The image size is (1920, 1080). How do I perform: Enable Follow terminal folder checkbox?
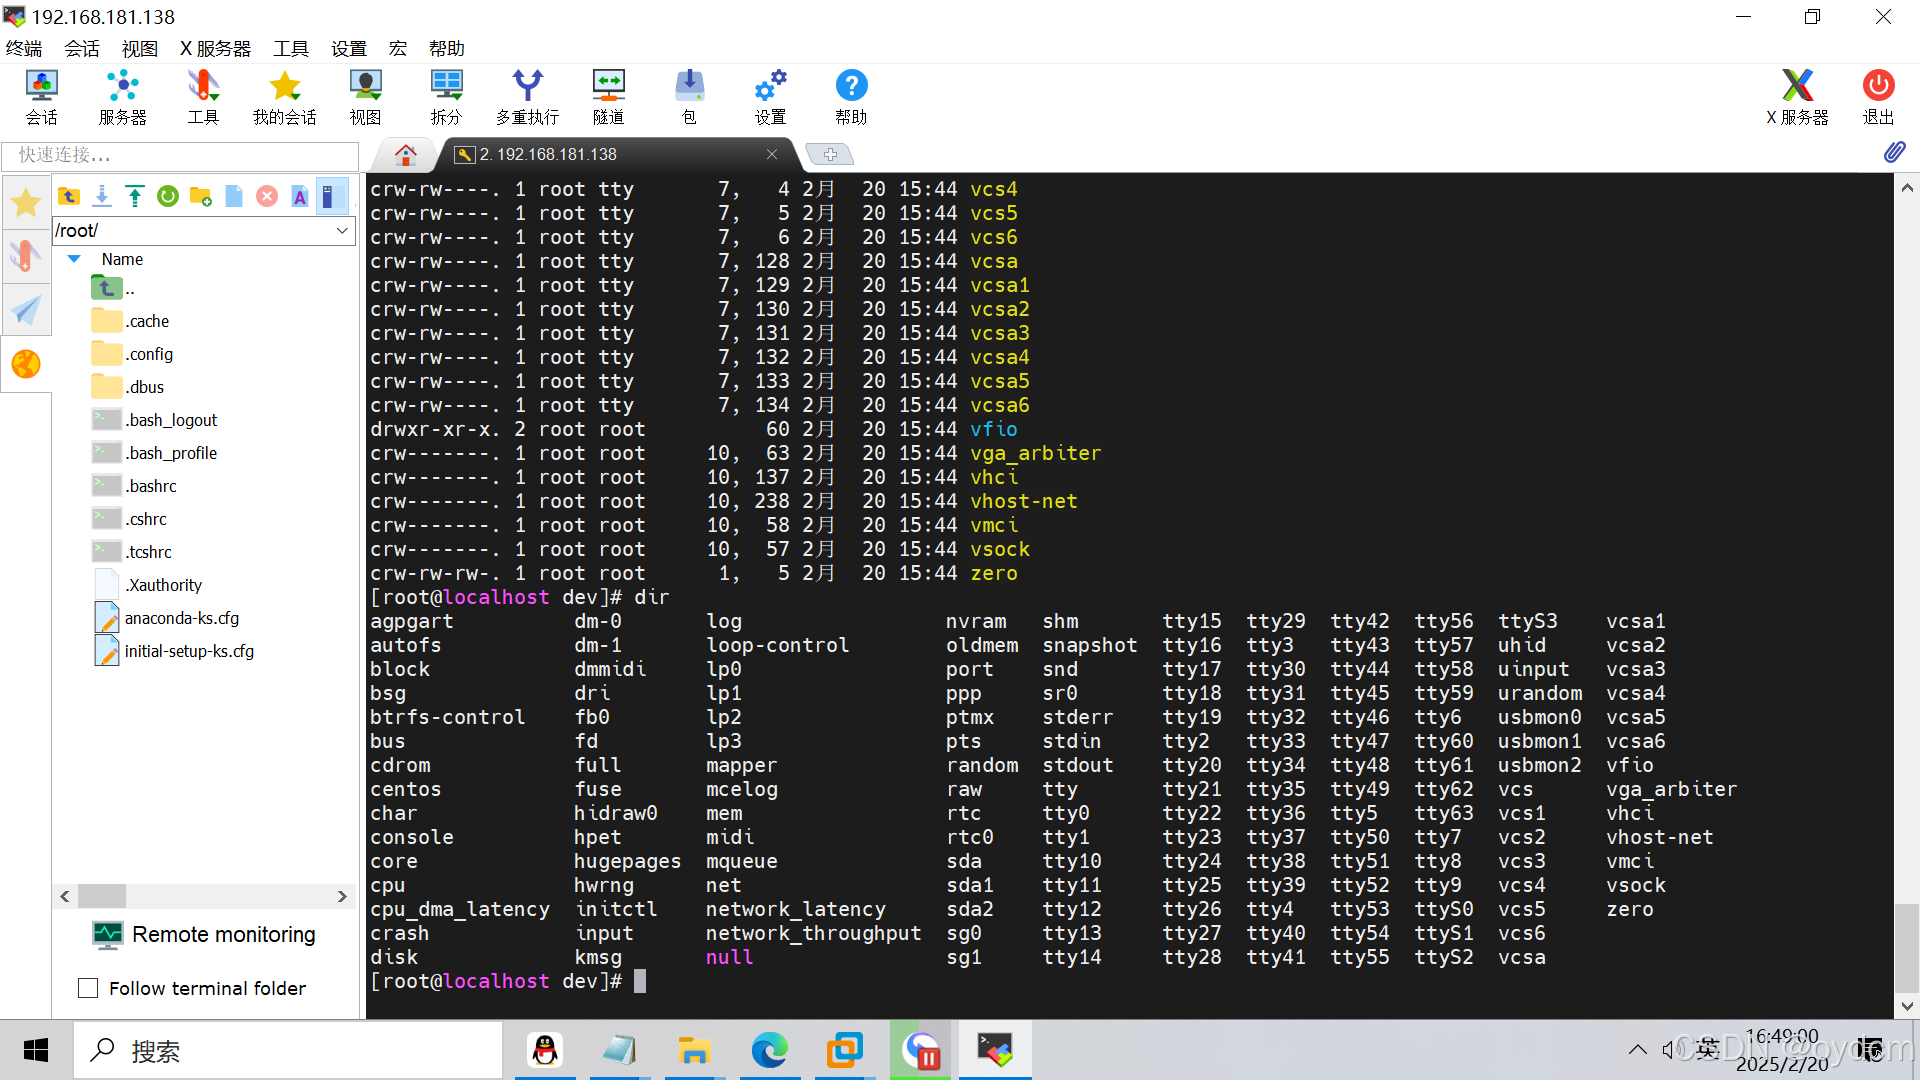[x=88, y=988]
